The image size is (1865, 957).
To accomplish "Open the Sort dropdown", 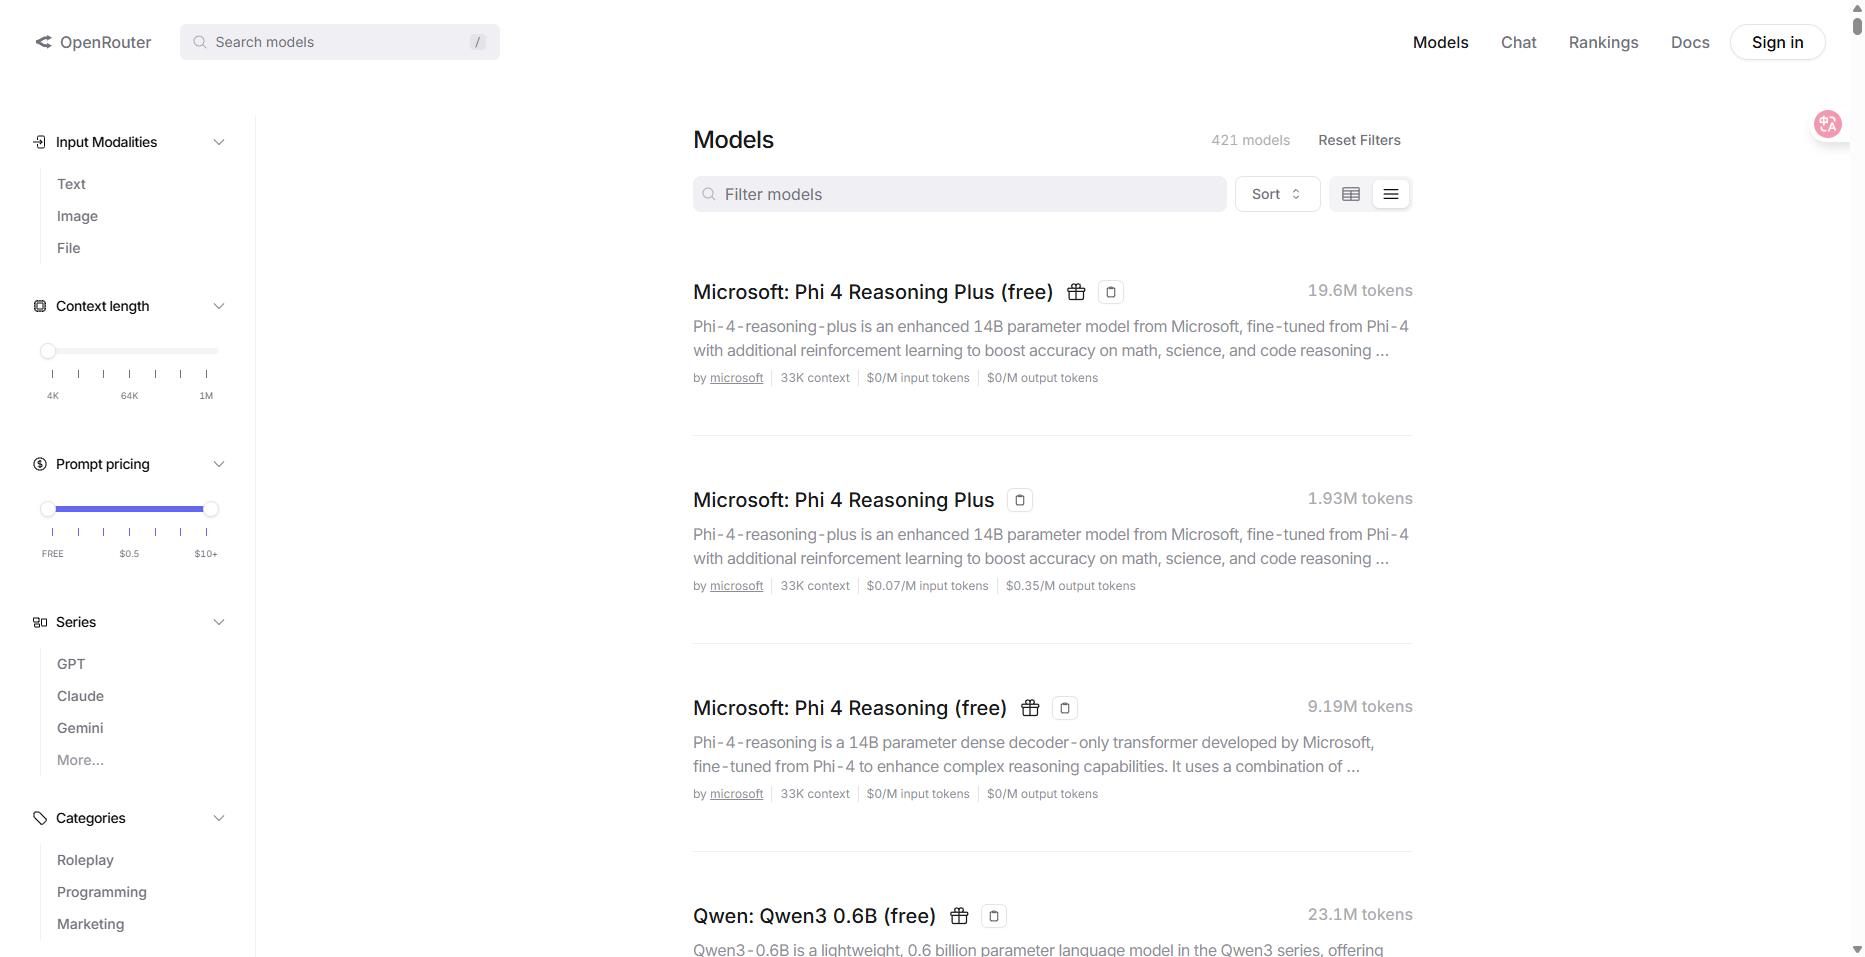I will pyautogui.click(x=1278, y=194).
